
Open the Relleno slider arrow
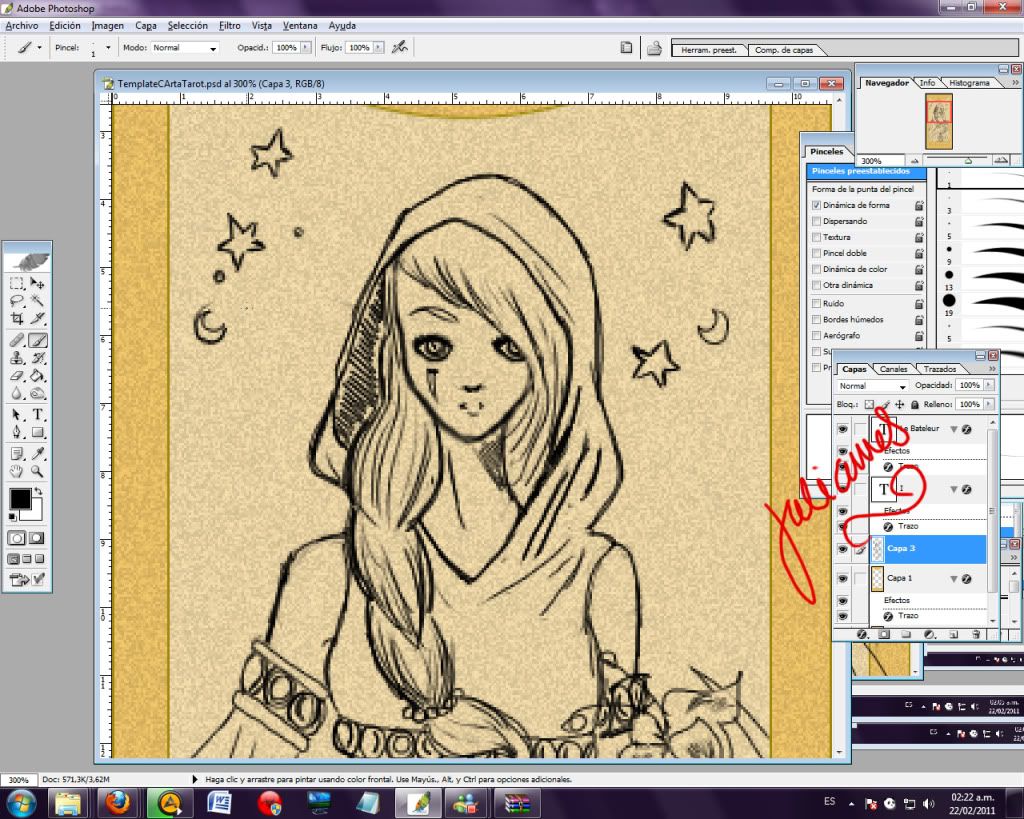(x=989, y=404)
